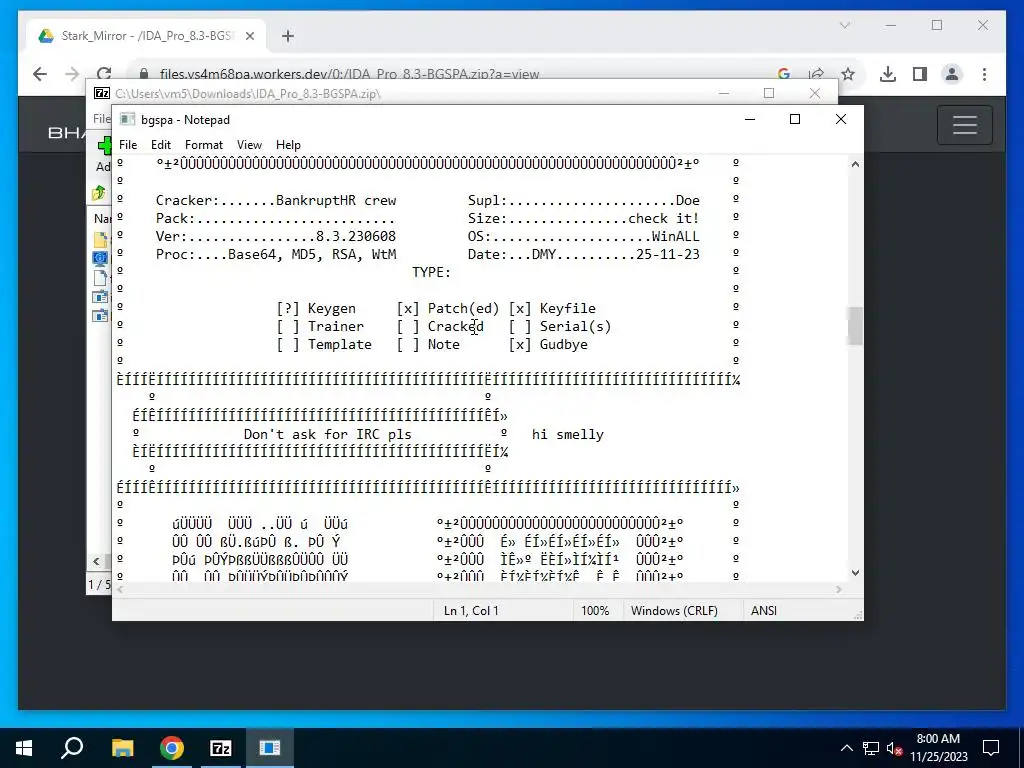
Task: Select the Stark_Mirror browser tab
Action: coord(145,36)
